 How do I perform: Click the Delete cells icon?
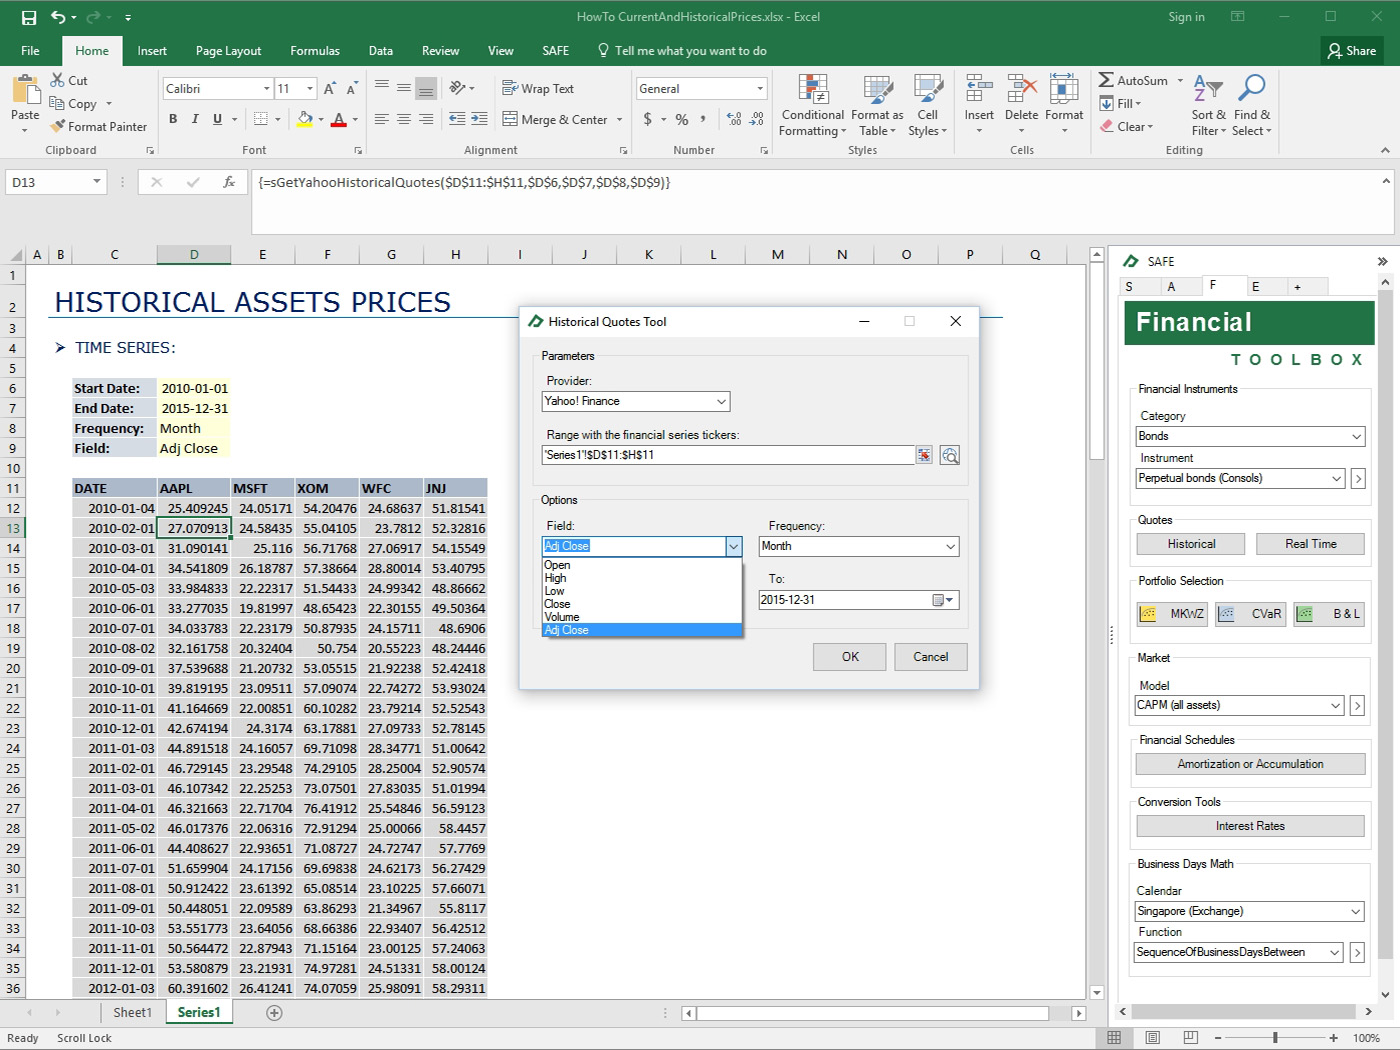[1021, 89]
